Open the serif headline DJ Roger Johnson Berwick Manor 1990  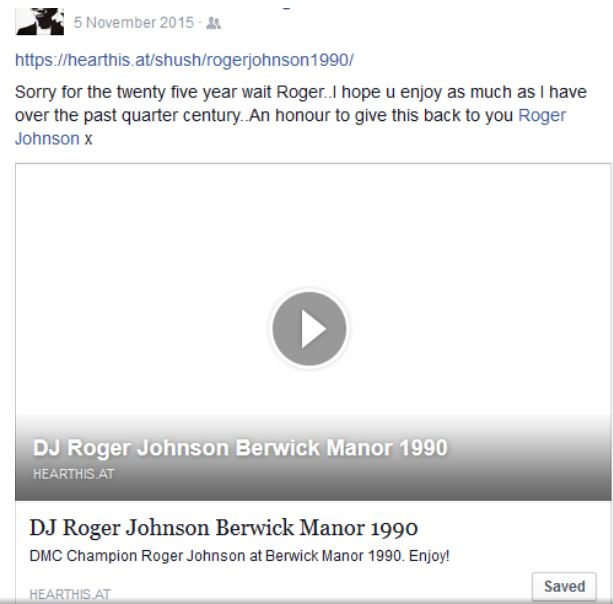coord(224,527)
